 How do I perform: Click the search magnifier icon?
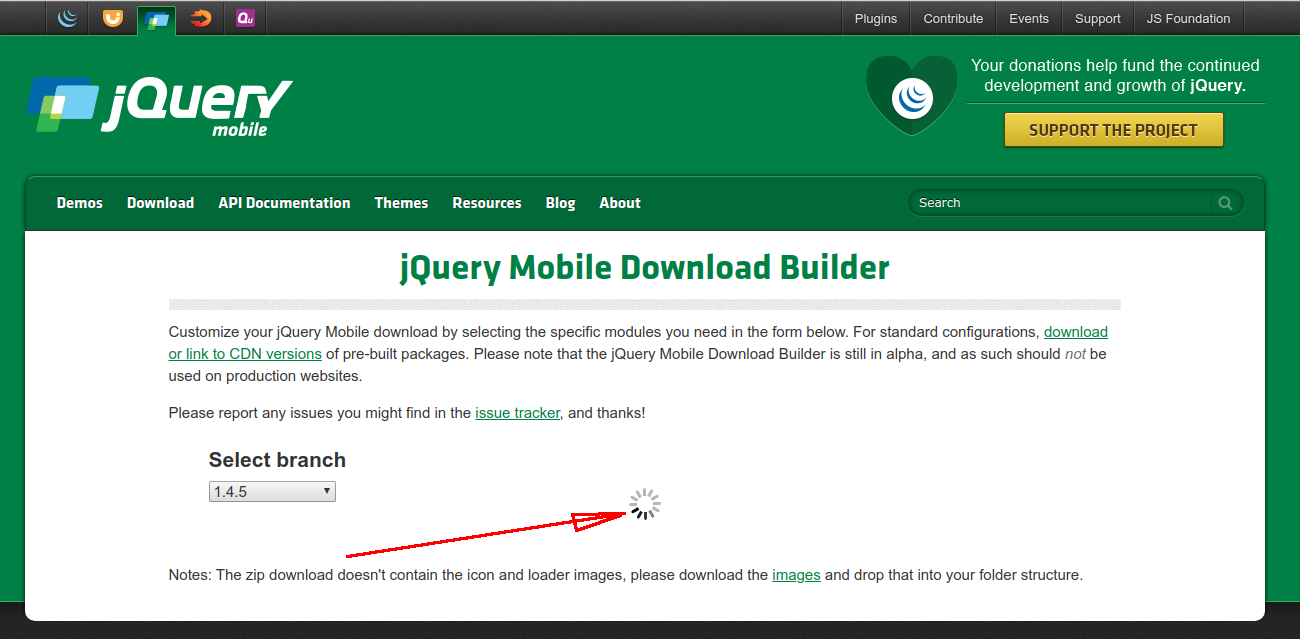click(x=1225, y=203)
